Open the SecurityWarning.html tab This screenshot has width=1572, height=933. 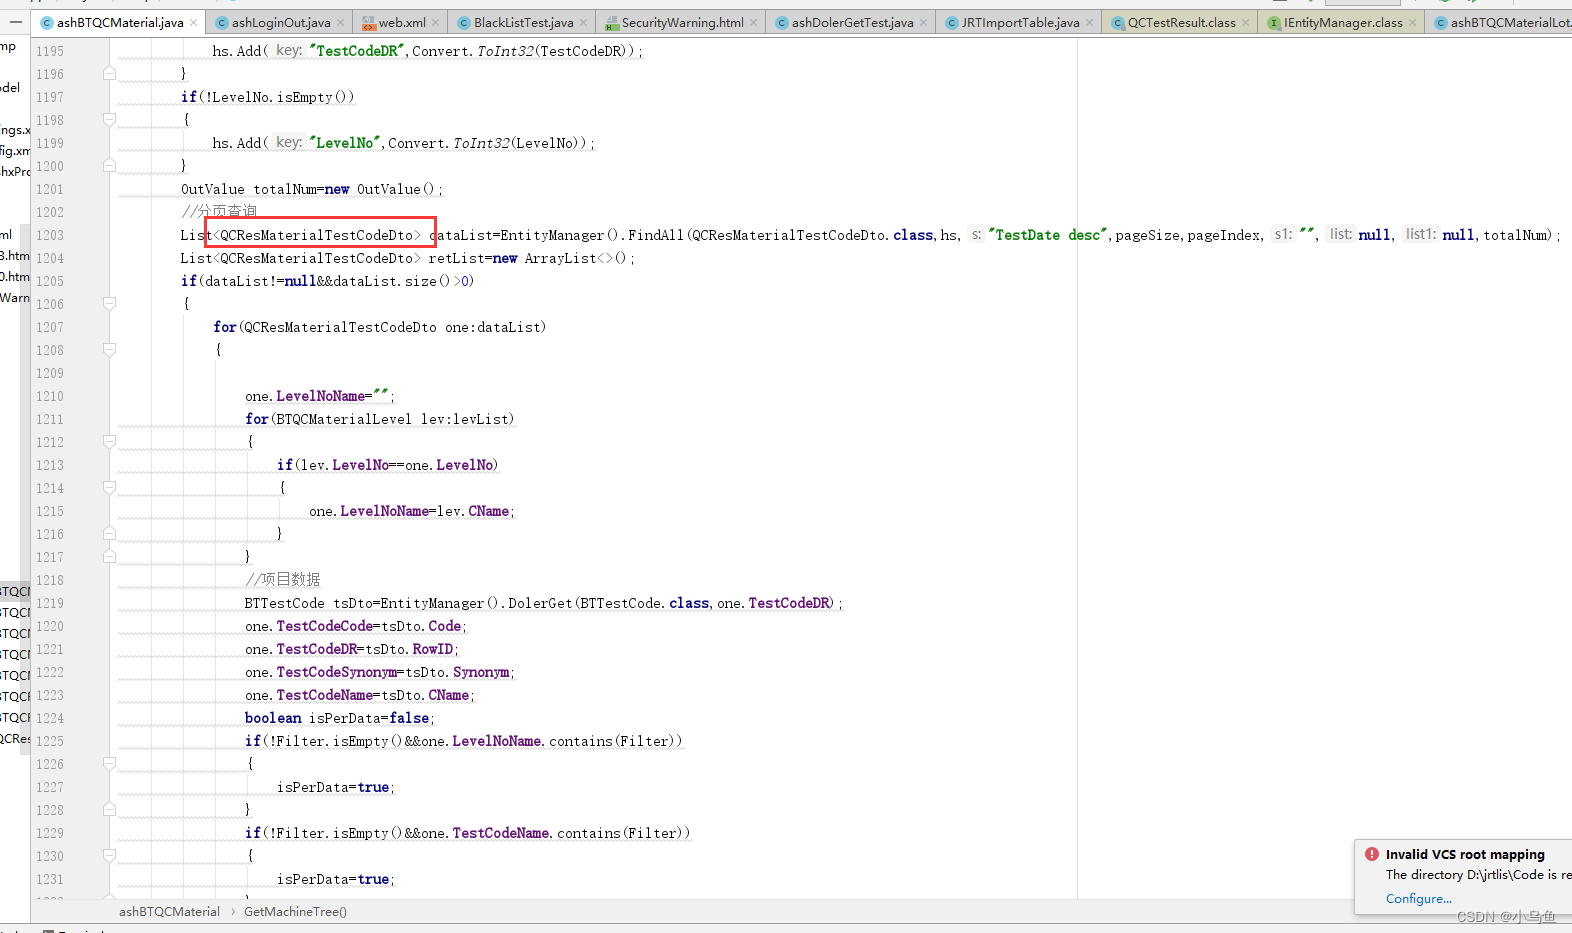tap(682, 22)
